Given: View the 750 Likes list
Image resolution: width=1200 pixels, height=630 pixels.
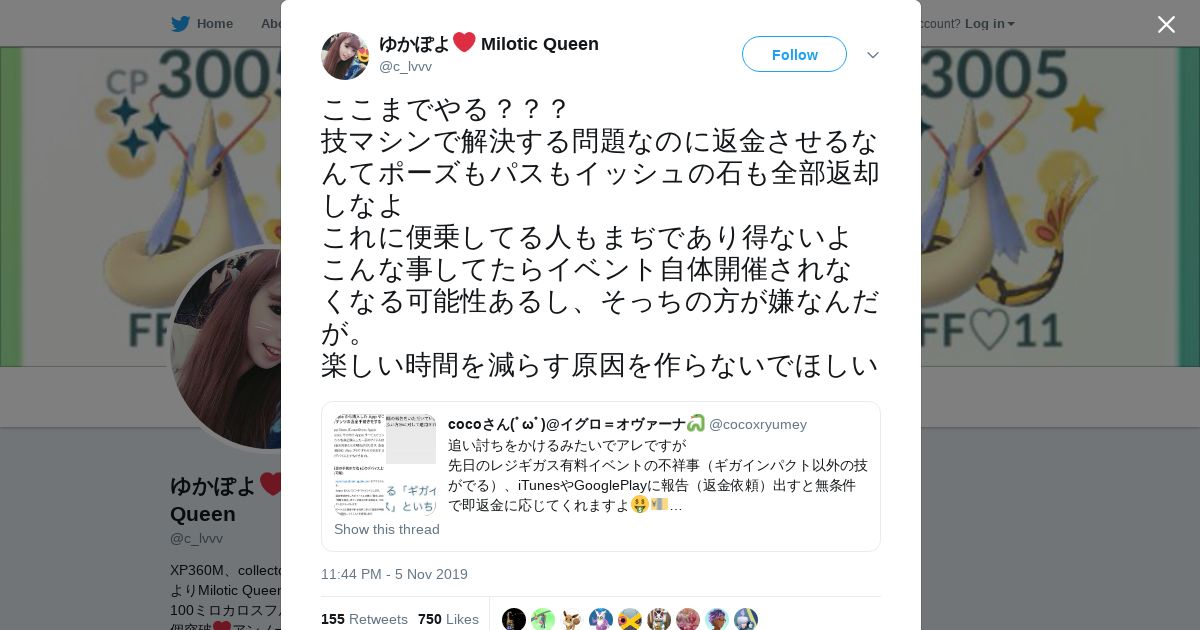Looking at the screenshot, I should click(448, 619).
